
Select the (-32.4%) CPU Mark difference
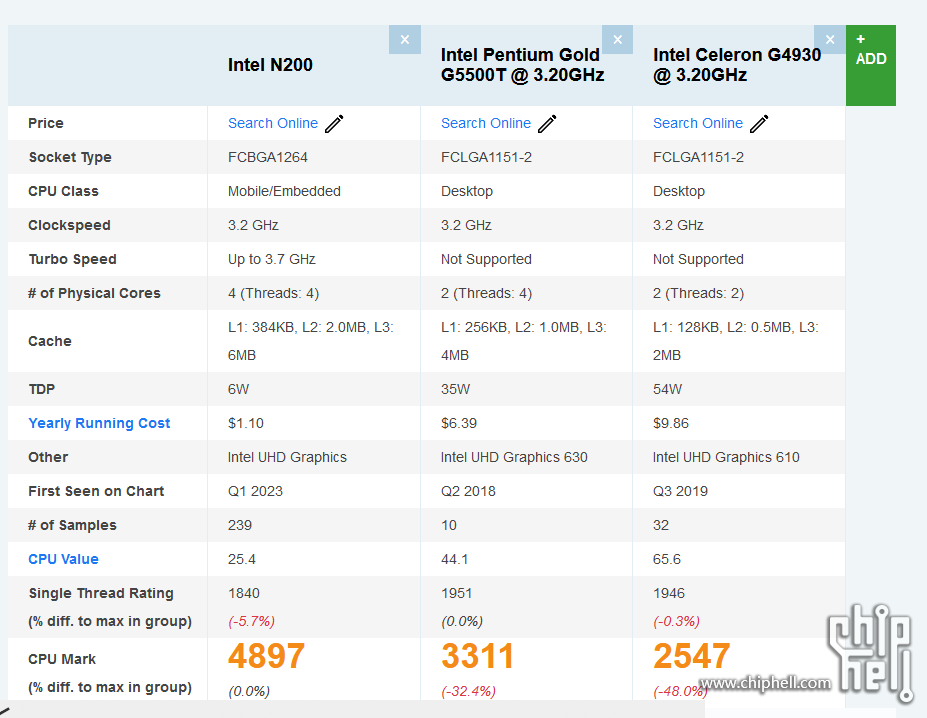468,691
